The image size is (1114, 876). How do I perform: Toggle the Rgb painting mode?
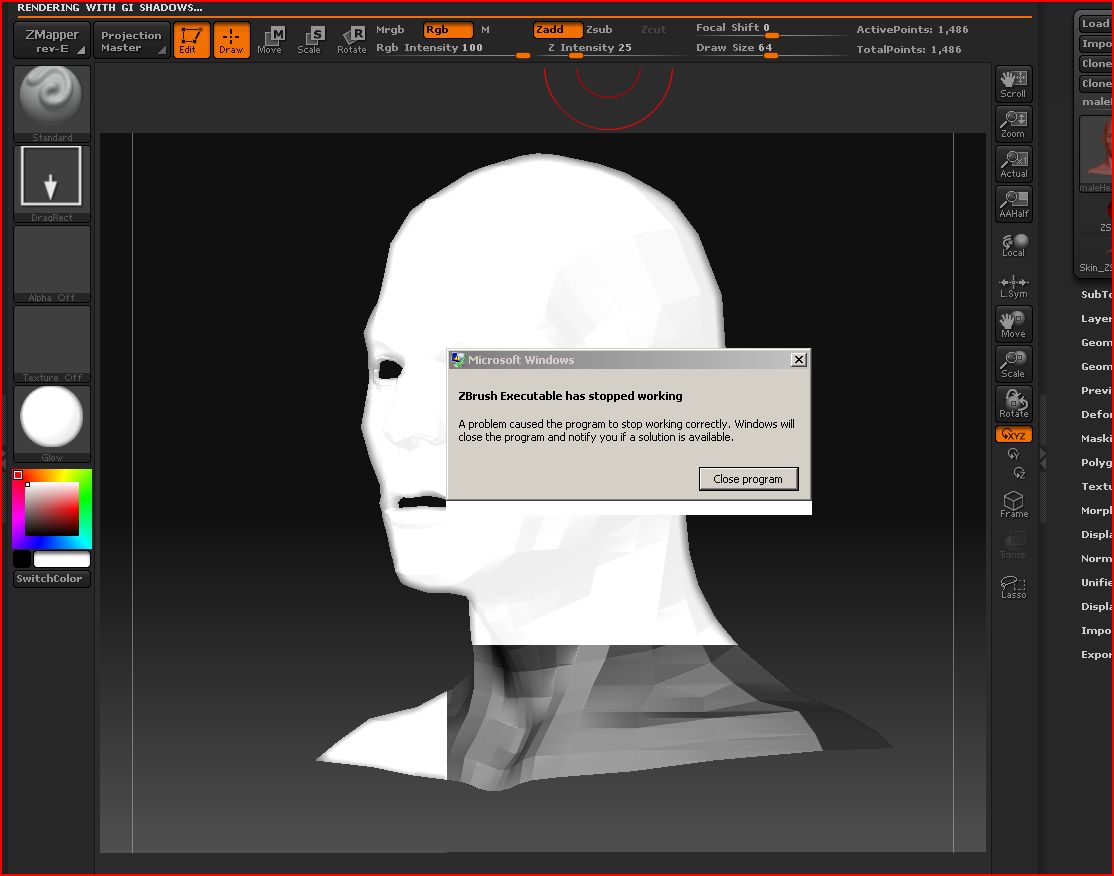point(448,30)
